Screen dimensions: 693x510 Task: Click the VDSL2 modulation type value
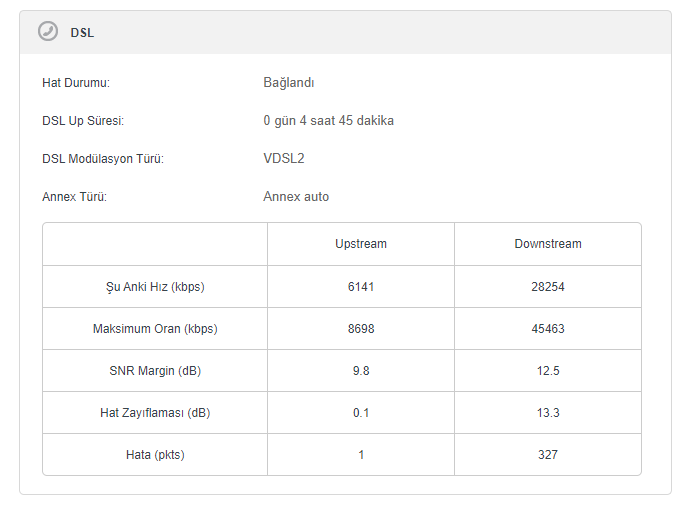click(284, 159)
